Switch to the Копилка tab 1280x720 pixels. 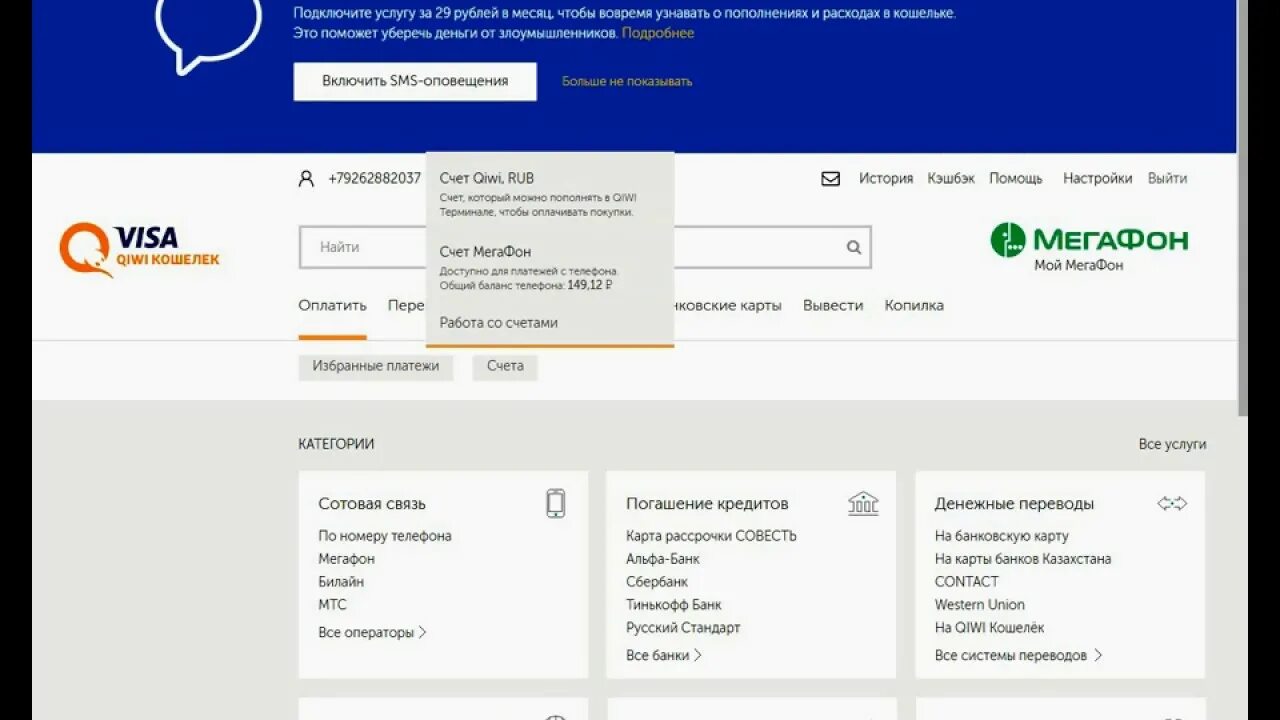(x=914, y=305)
